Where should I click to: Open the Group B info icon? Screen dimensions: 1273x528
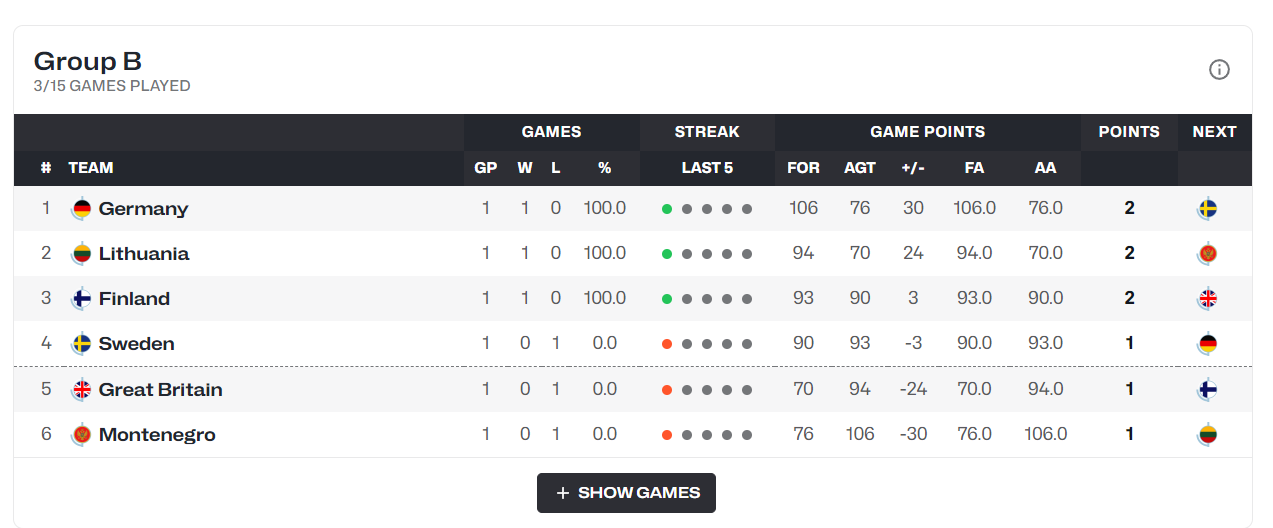[1219, 69]
